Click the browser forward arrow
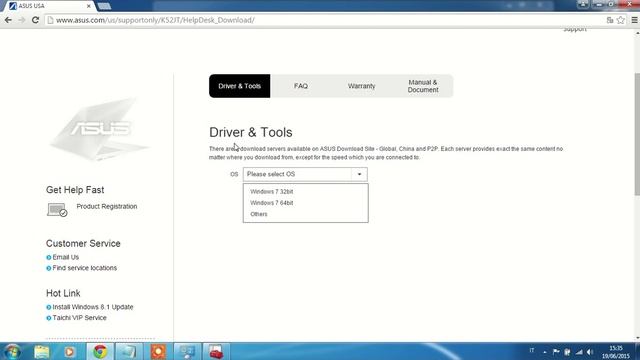The height and width of the screenshot is (360, 640). coord(22,20)
